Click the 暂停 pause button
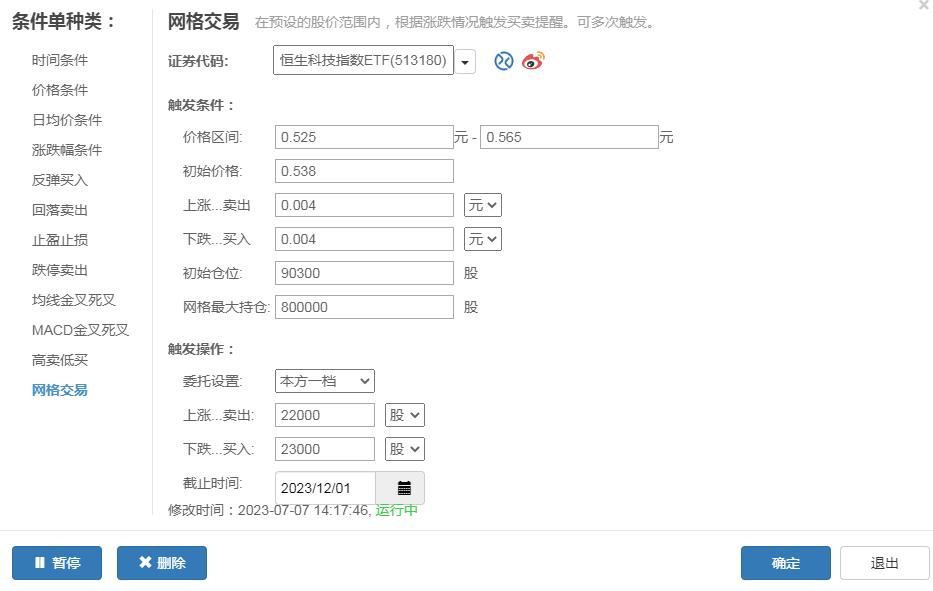Viewport: 933px width, 591px height. pos(57,563)
